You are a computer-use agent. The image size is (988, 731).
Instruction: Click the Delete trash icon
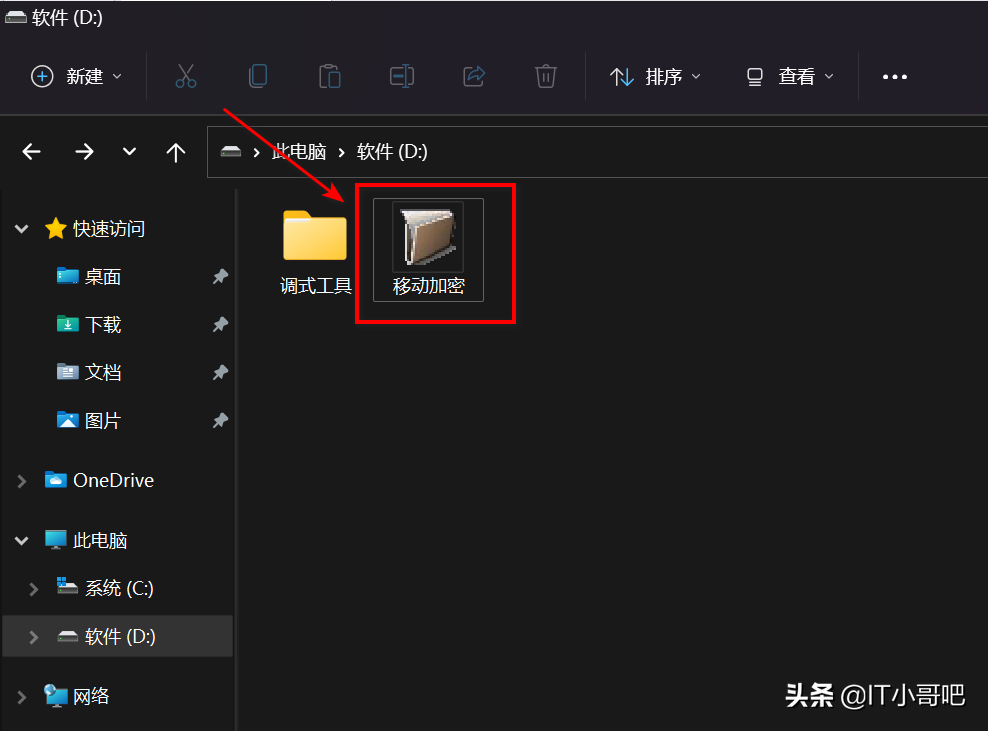(545, 76)
